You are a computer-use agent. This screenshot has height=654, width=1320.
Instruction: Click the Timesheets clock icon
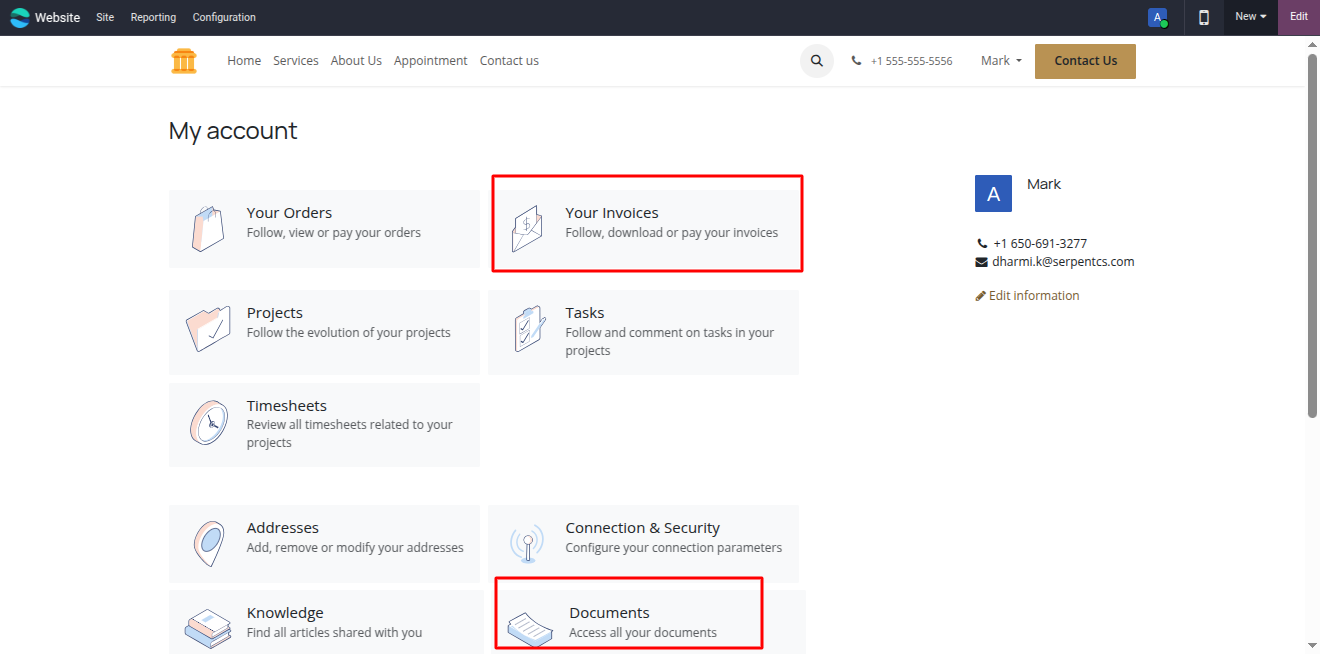pyautogui.click(x=208, y=423)
